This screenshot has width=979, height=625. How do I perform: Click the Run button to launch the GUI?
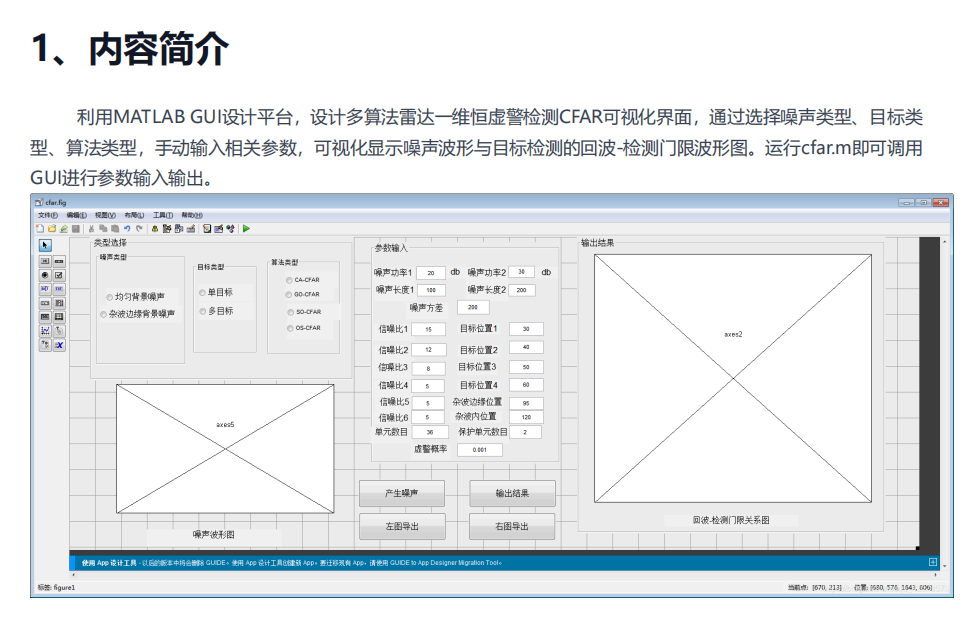[246, 229]
